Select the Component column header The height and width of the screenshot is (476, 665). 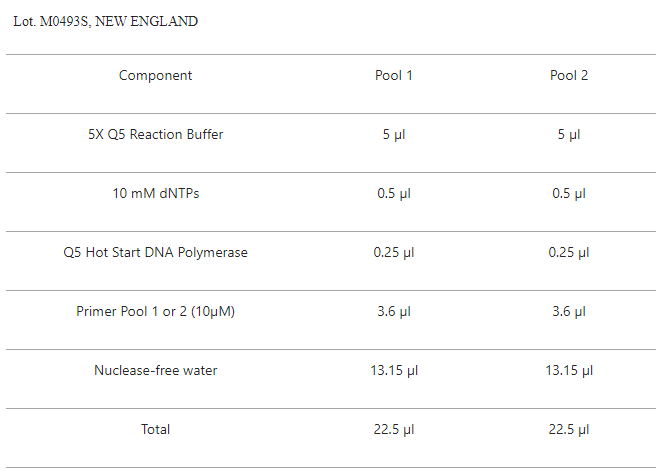coord(155,76)
